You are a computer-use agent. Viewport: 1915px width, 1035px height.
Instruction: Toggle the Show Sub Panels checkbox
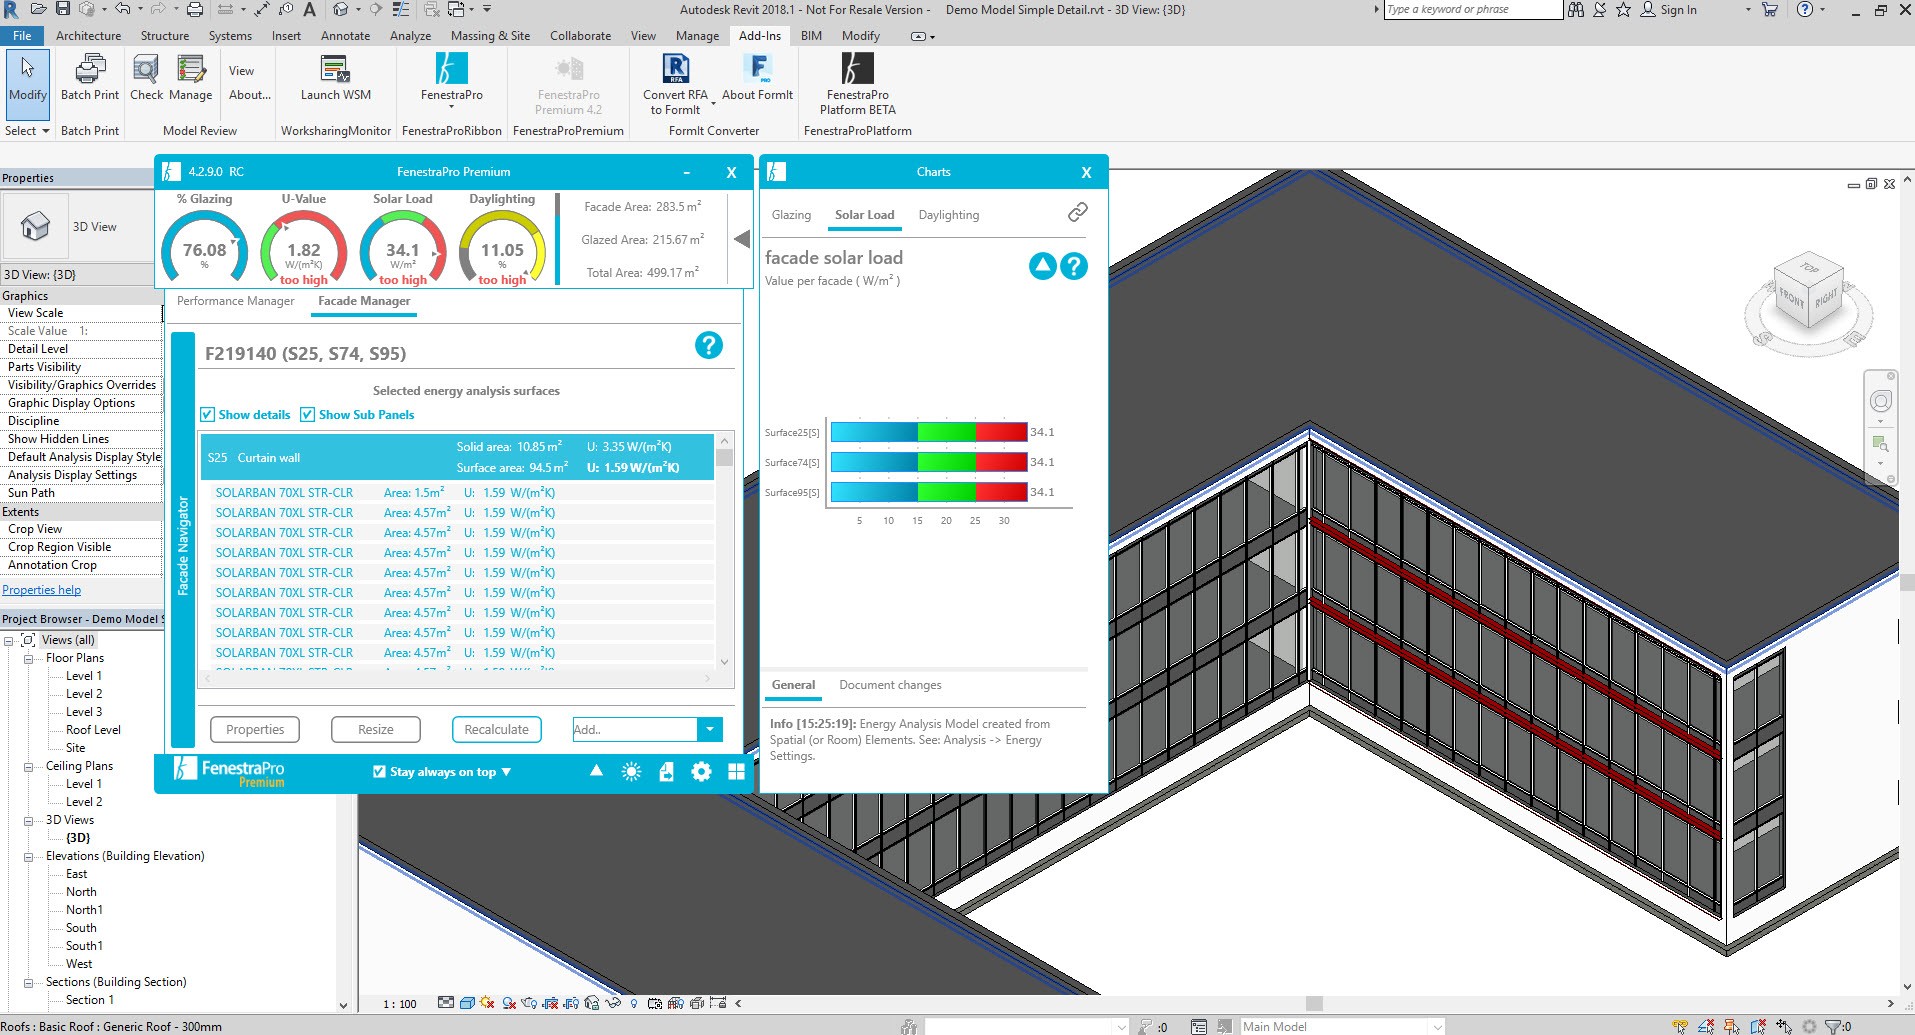(x=307, y=415)
